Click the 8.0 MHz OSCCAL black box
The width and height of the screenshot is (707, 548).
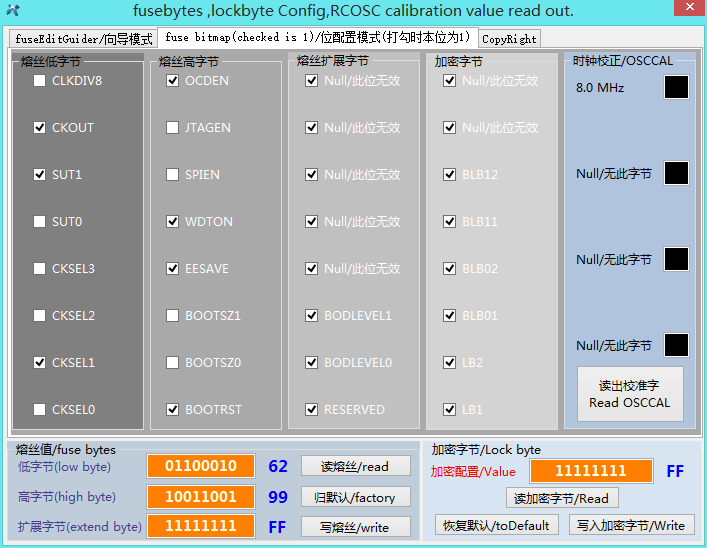pyautogui.click(x=676, y=87)
